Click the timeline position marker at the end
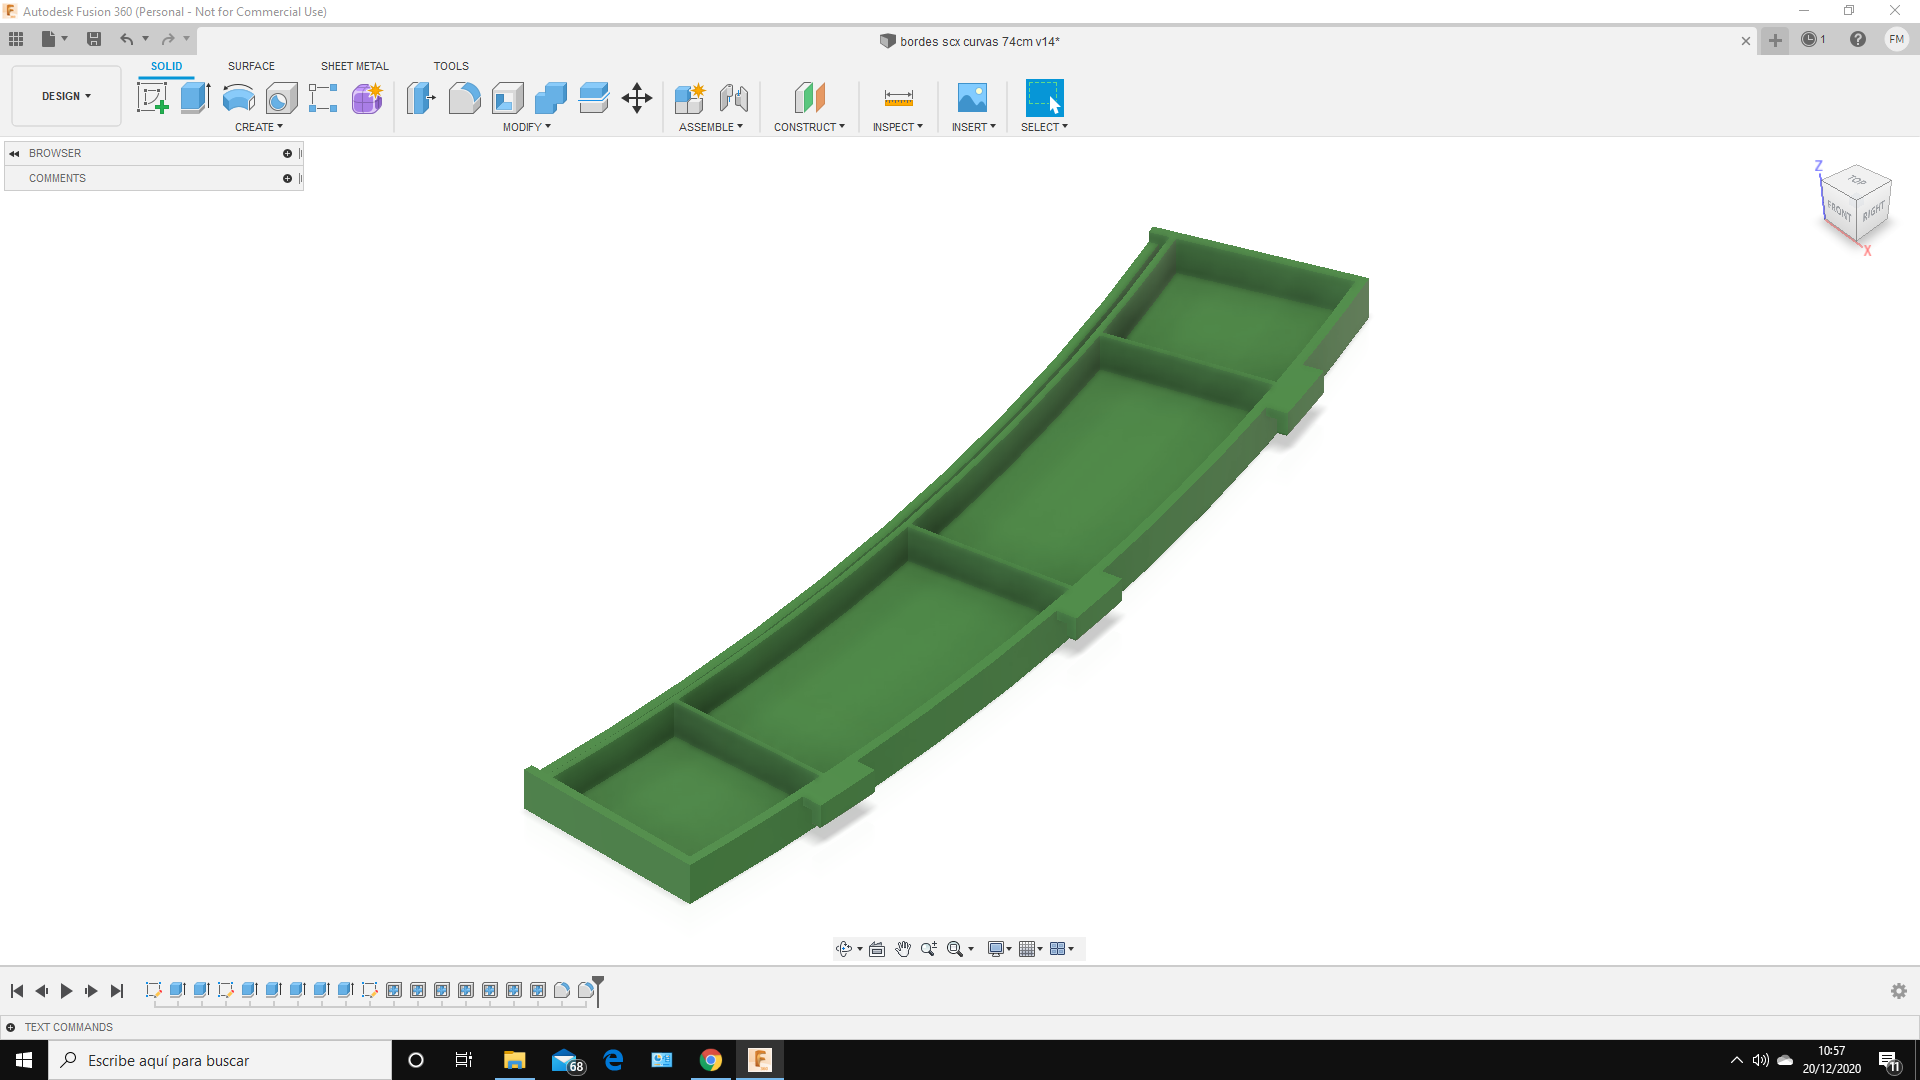 pyautogui.click(x=597, y=985)
